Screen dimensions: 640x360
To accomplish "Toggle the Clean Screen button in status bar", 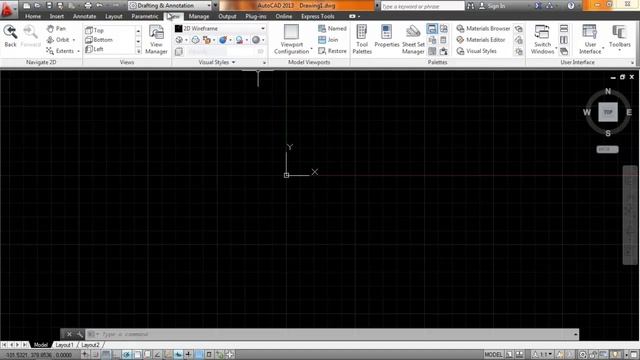I will point(634,355).
